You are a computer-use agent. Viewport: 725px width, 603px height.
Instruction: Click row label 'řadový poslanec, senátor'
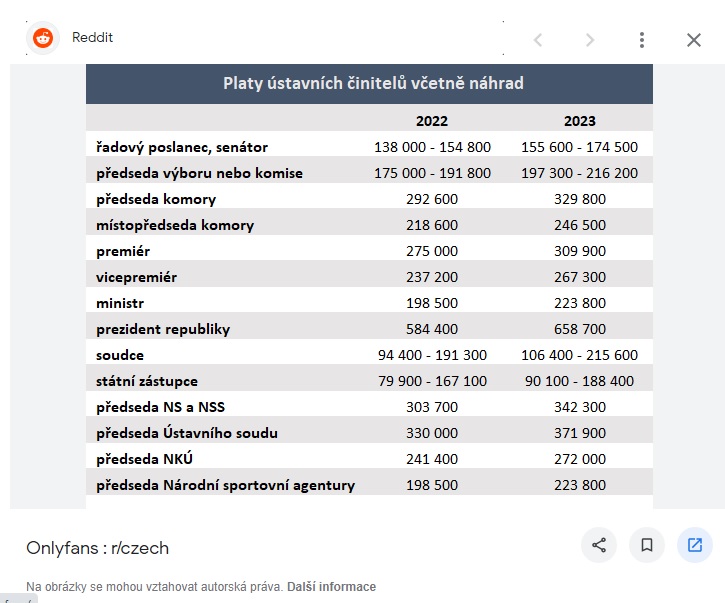[x=182, y=148]
